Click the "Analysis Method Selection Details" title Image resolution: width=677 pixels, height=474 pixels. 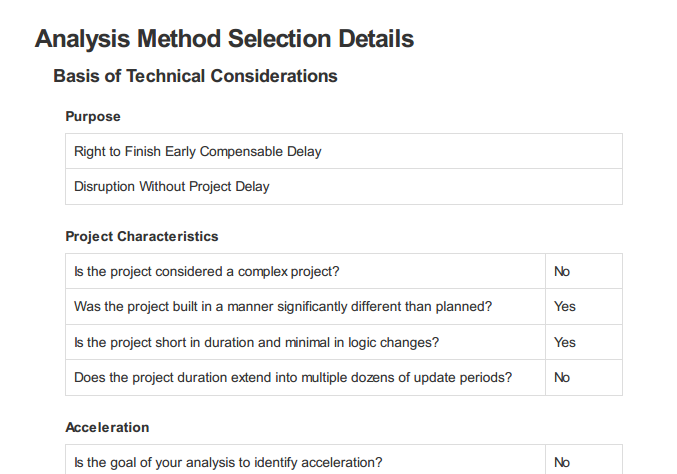coord(224,39)
